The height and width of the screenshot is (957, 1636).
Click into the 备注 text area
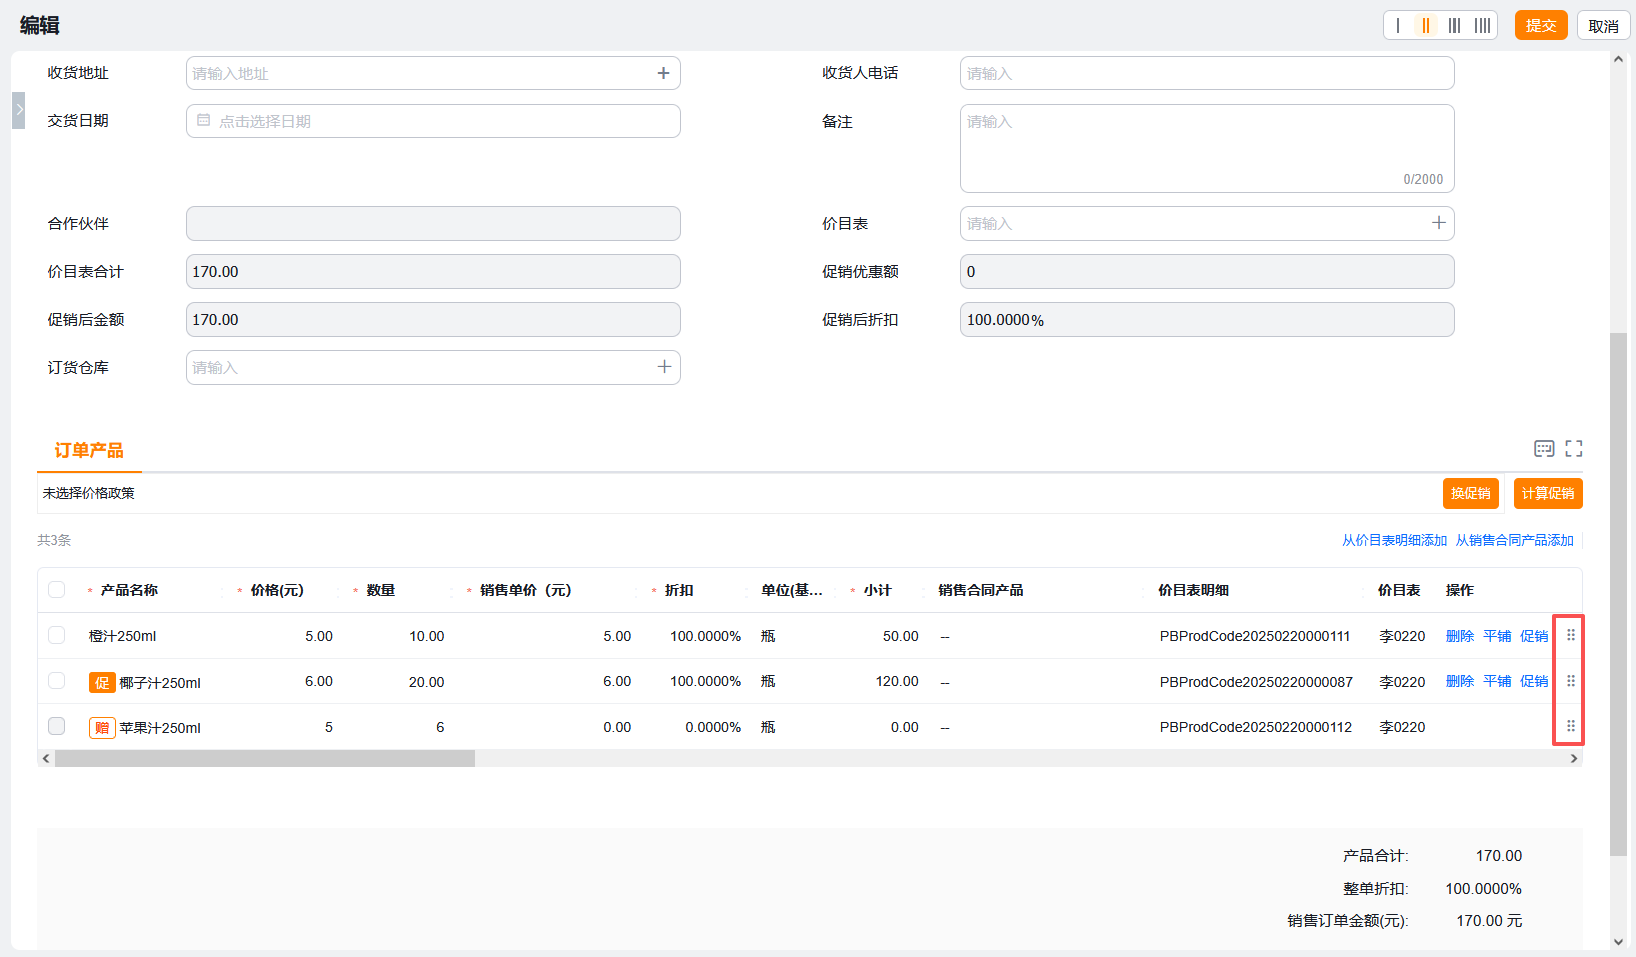coord(1206,148)
